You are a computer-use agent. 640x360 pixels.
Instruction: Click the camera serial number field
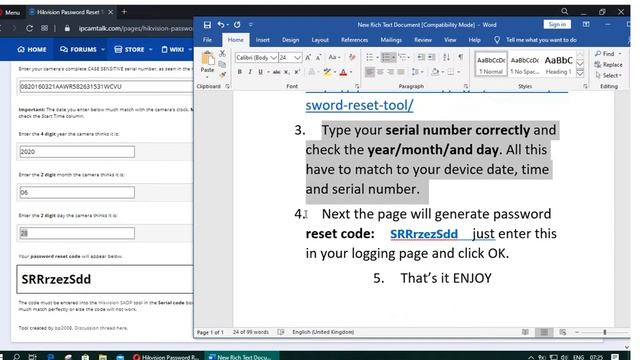coord(106,87)
